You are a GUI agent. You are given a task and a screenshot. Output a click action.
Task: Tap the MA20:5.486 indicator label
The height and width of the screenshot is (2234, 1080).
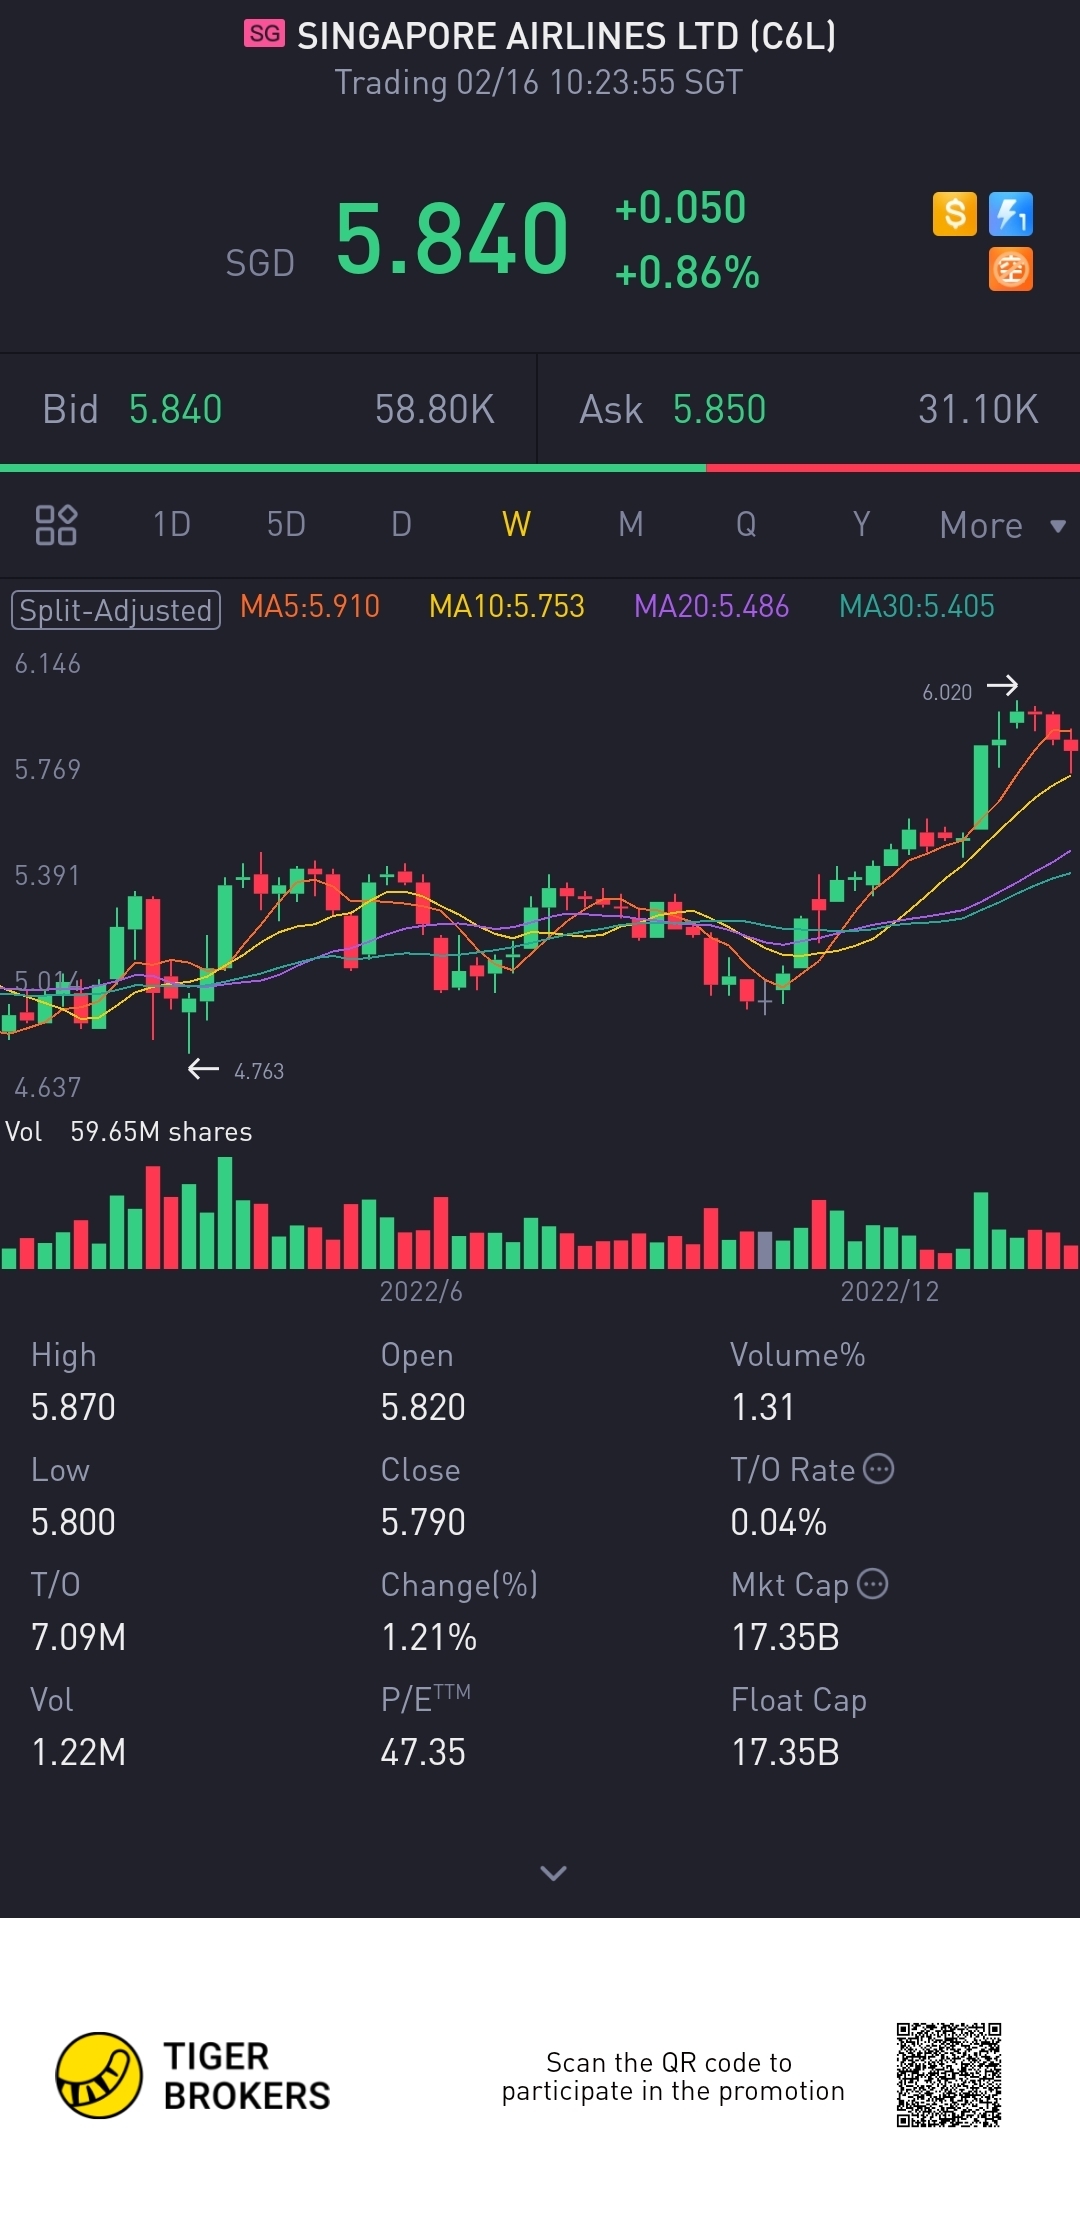click(712, 606)
